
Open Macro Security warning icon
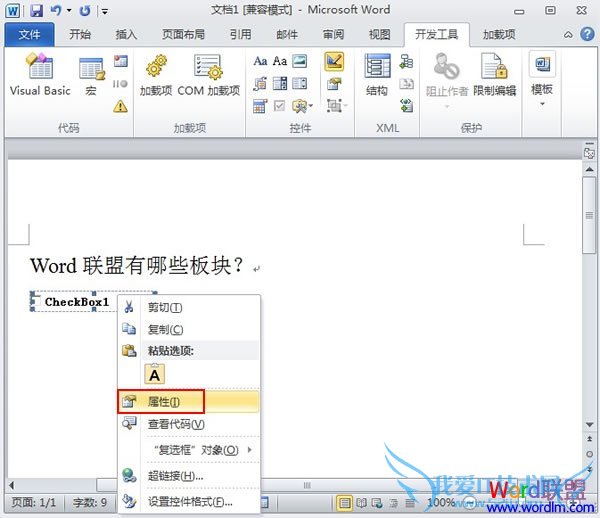(121, 106)
